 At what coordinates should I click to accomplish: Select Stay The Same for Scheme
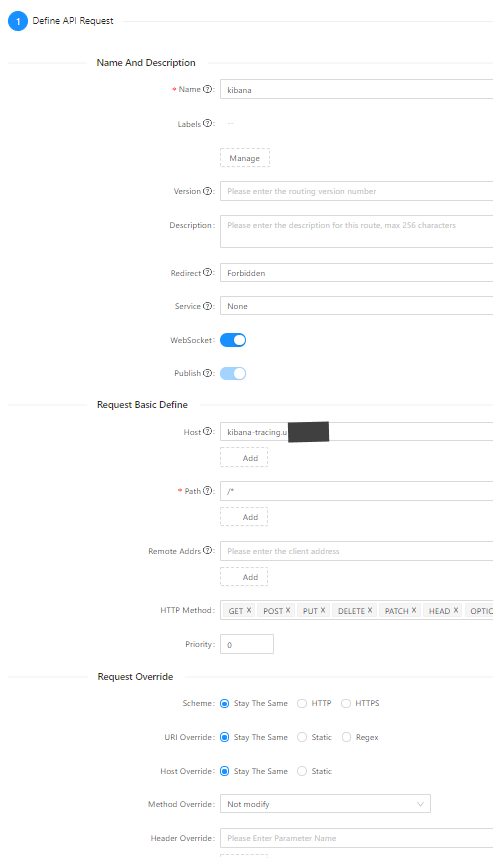coord(224,704)
